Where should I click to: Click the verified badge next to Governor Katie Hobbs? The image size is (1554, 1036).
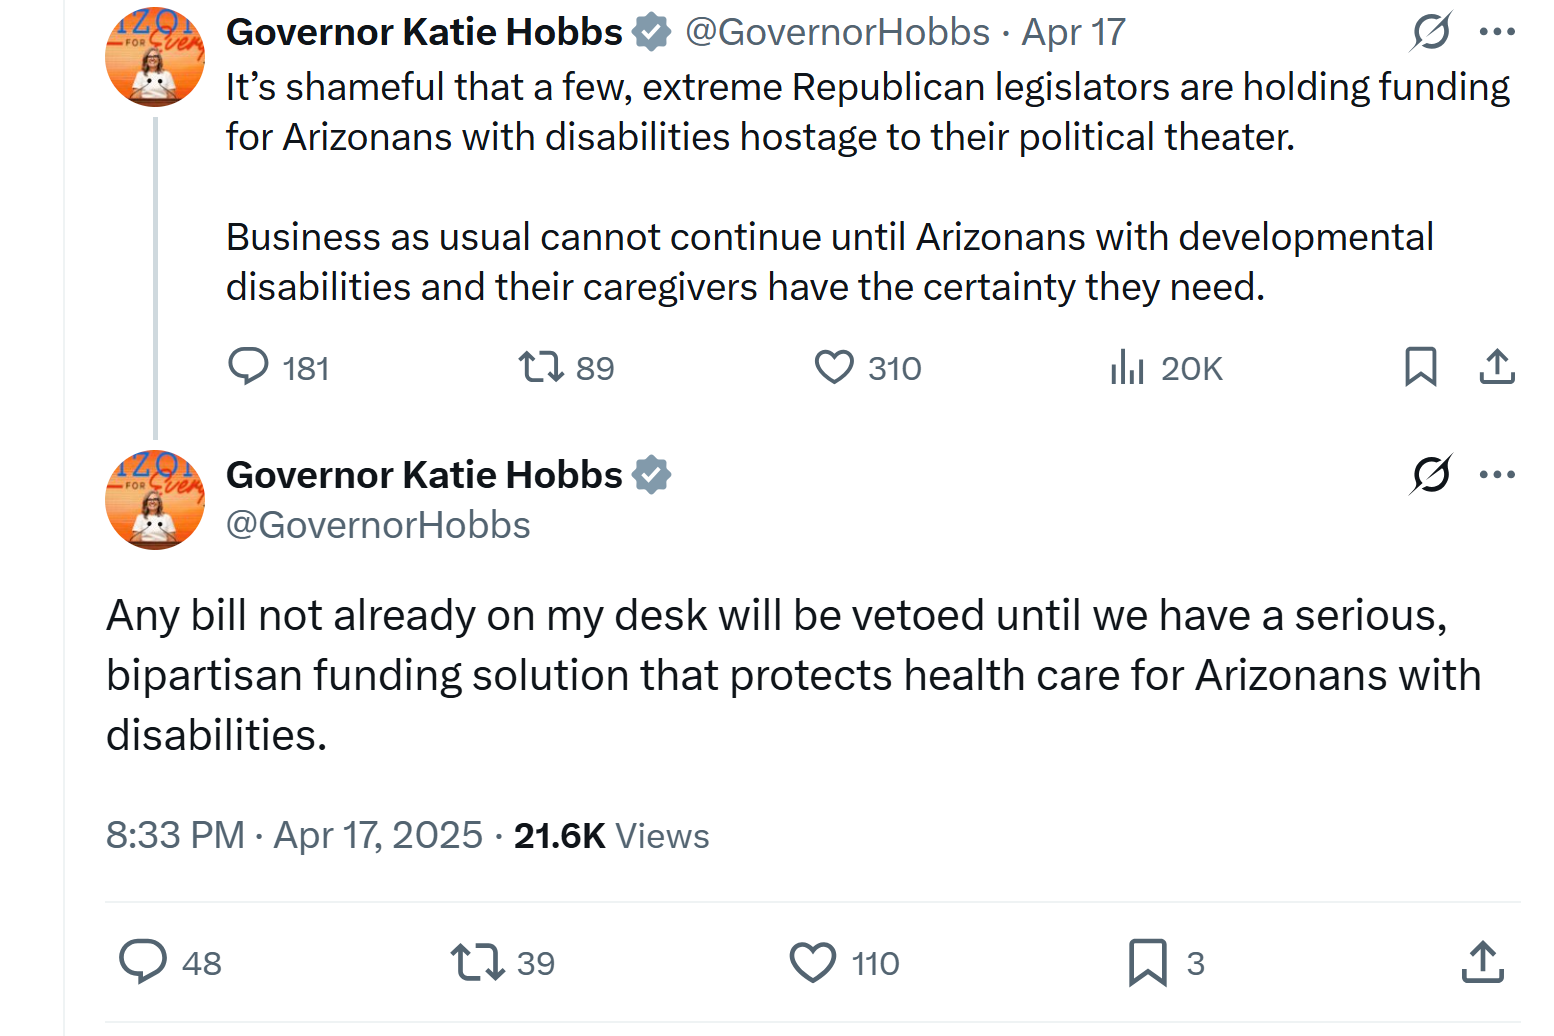651,31
